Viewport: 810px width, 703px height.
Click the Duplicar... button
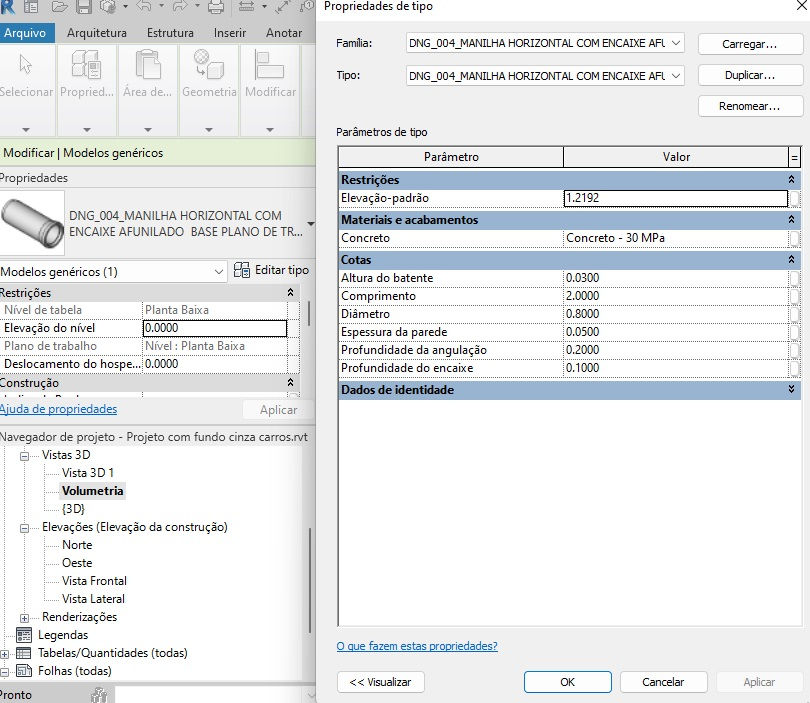(x=750, y=75)
